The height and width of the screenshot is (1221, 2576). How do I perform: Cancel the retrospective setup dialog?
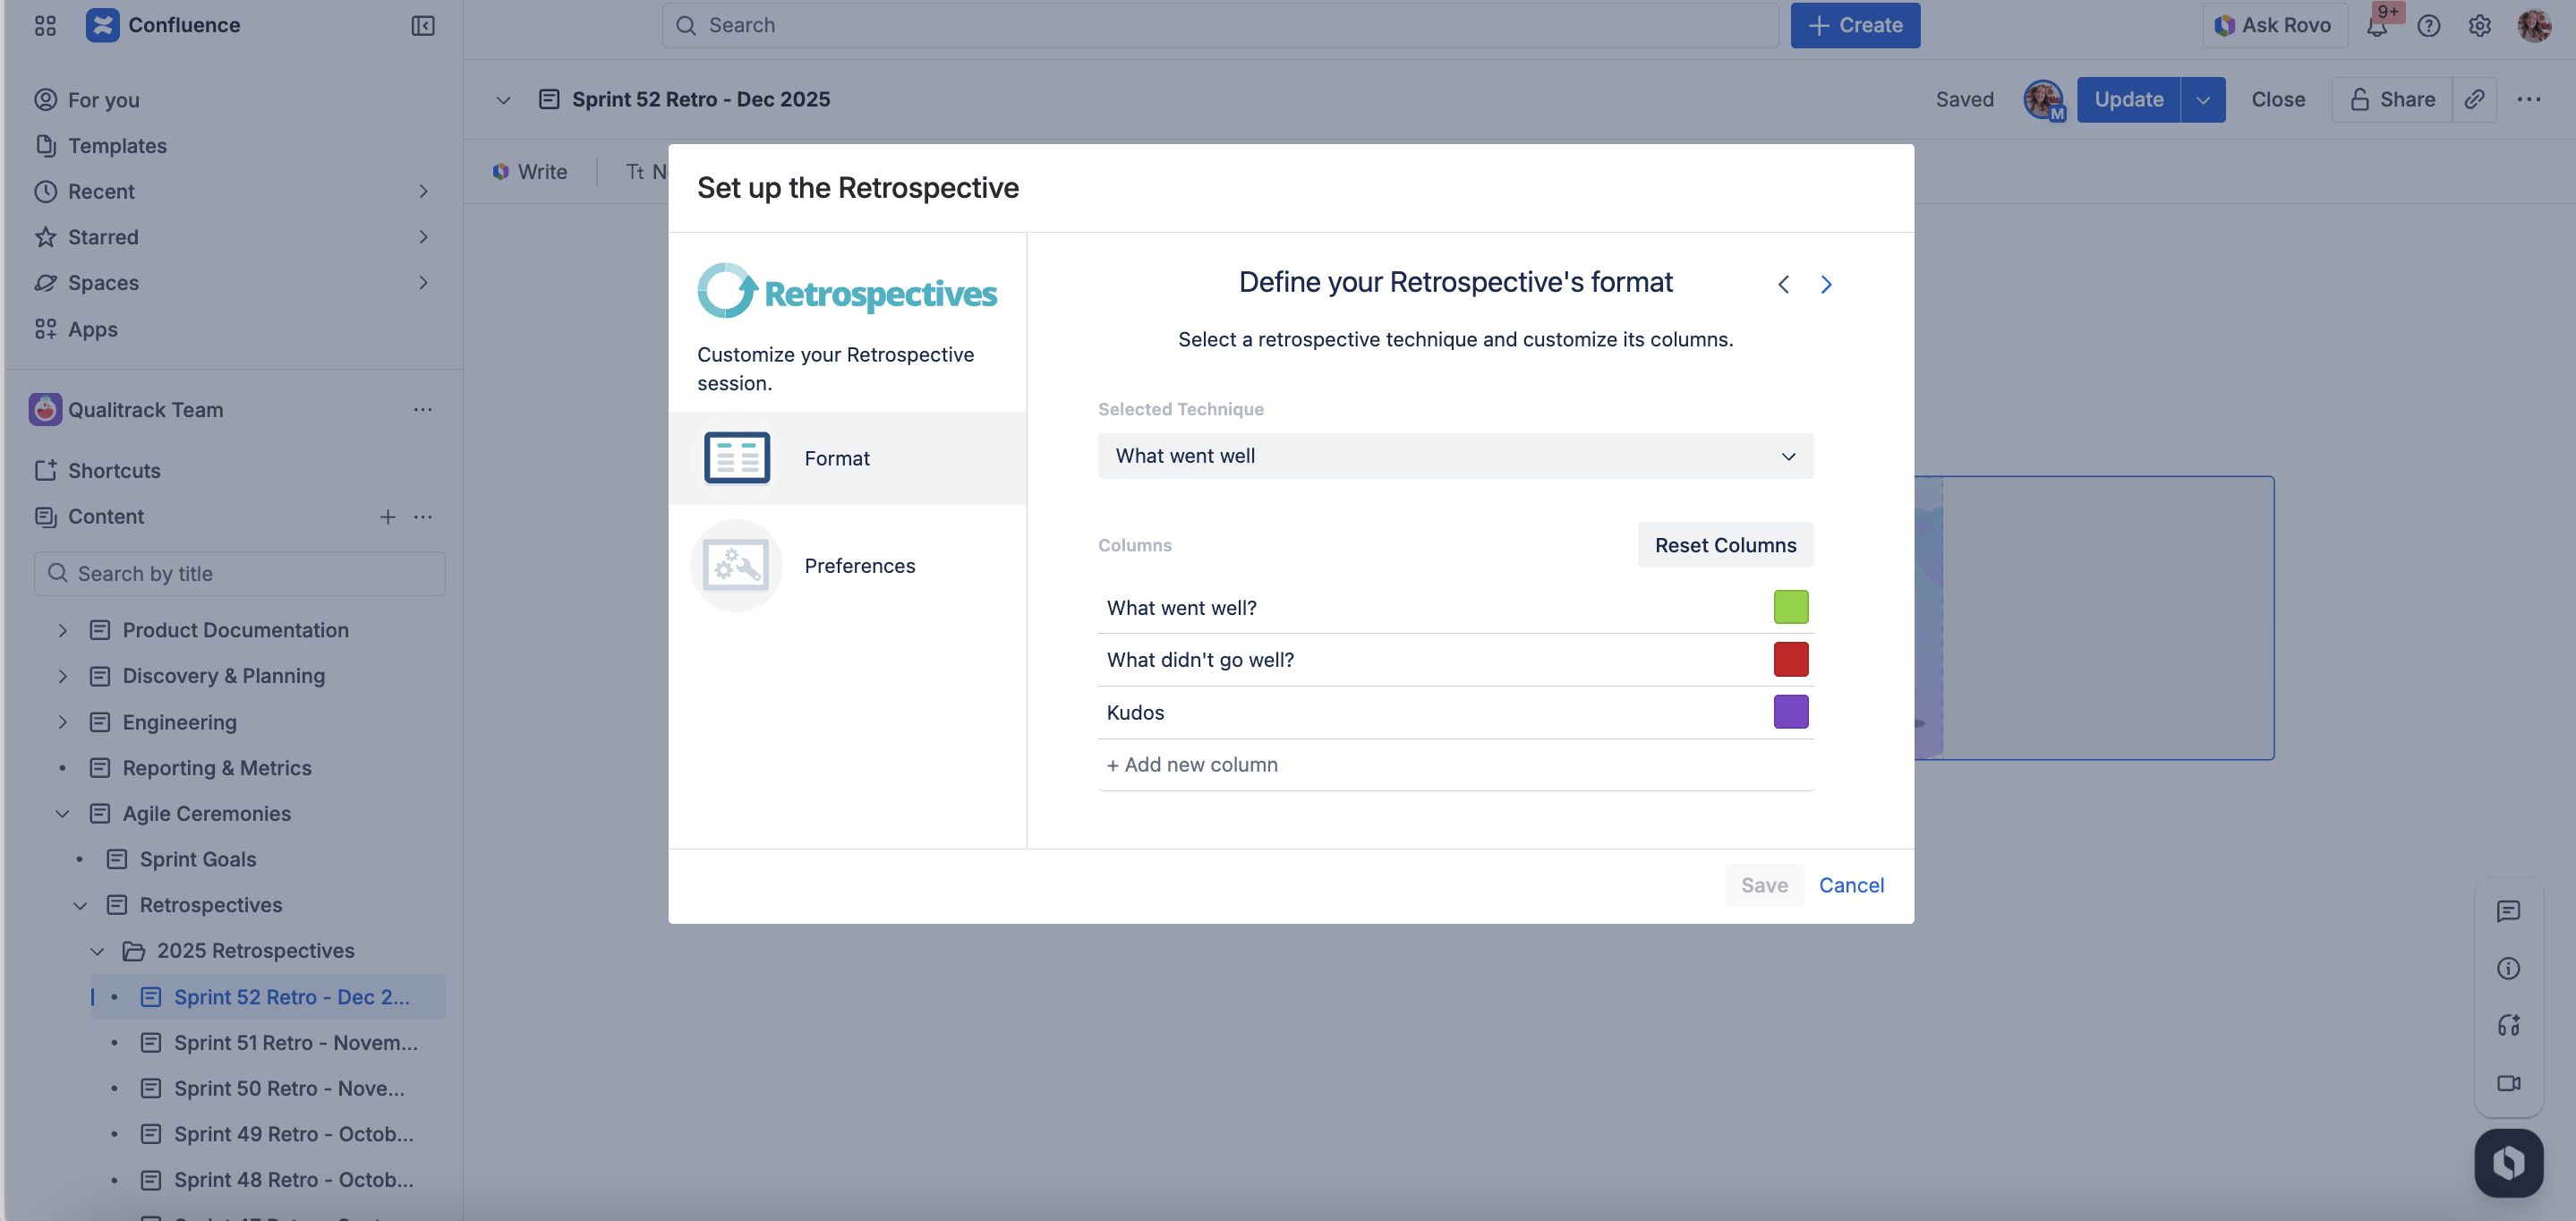pyautogui.click(x=1850, y=885)
